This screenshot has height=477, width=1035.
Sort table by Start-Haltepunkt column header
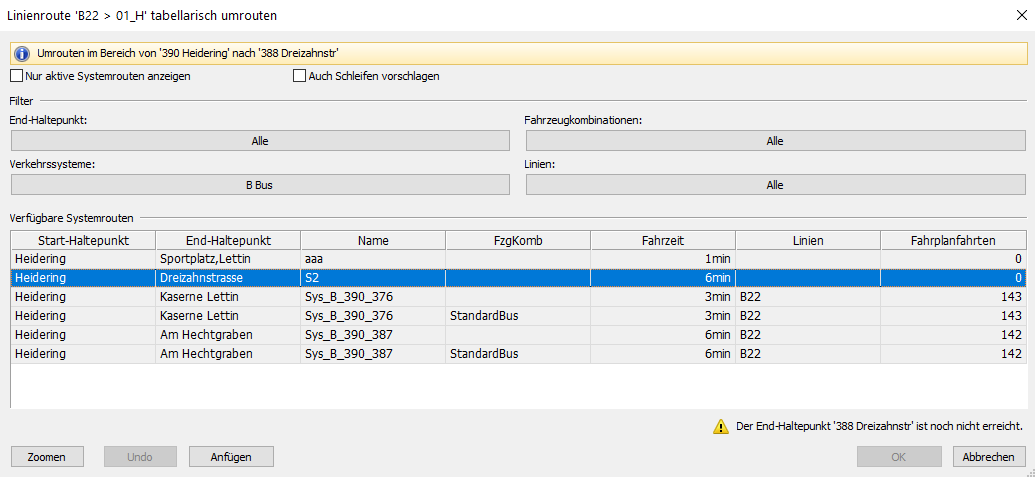(83, 240)
